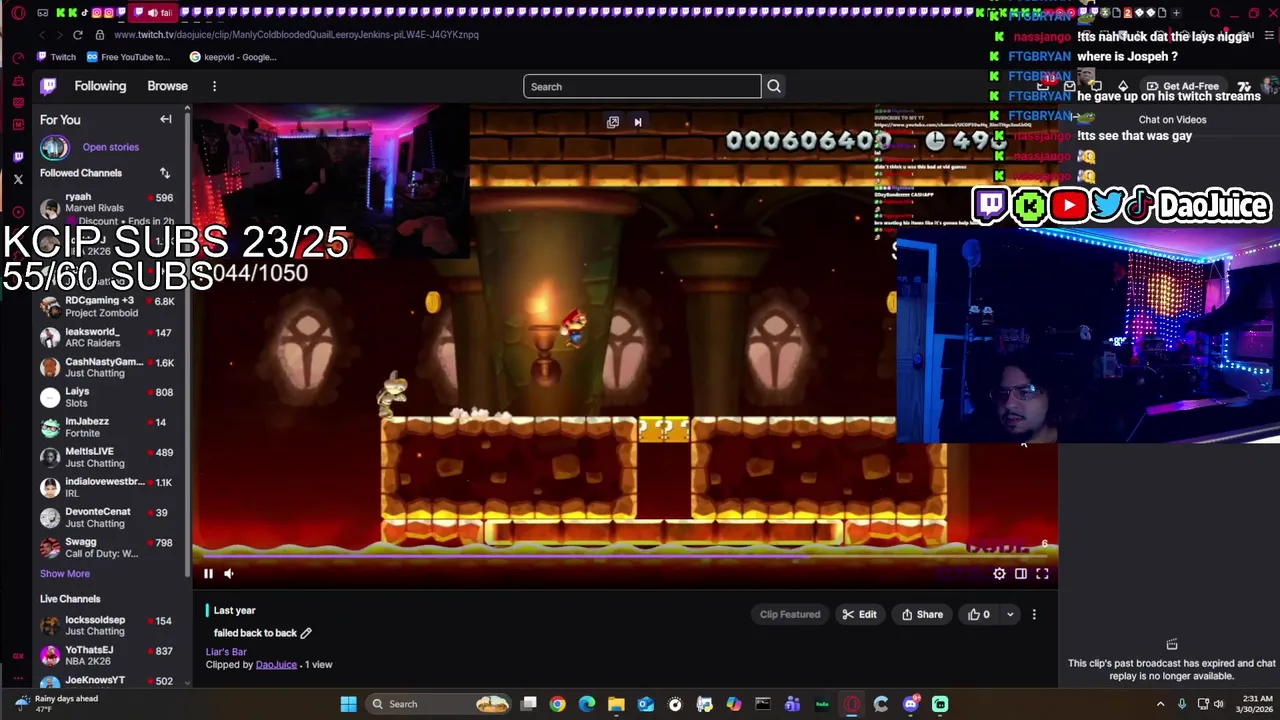Viewport: 1280px width, 720px height.
Task: Share this clip
Action: [922, 614]
